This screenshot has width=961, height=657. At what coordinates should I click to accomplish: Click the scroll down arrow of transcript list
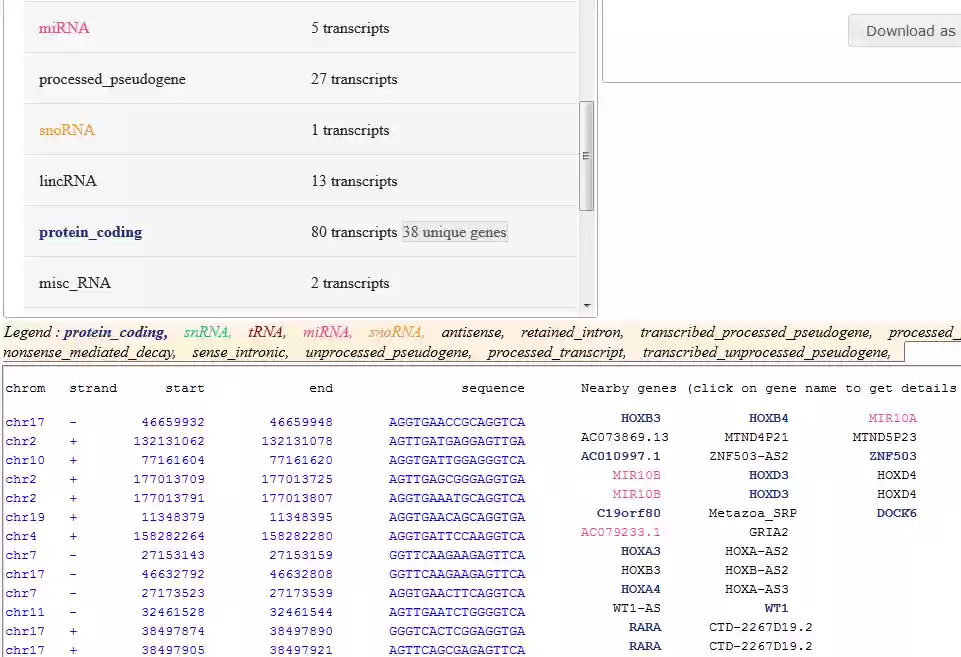587,305
